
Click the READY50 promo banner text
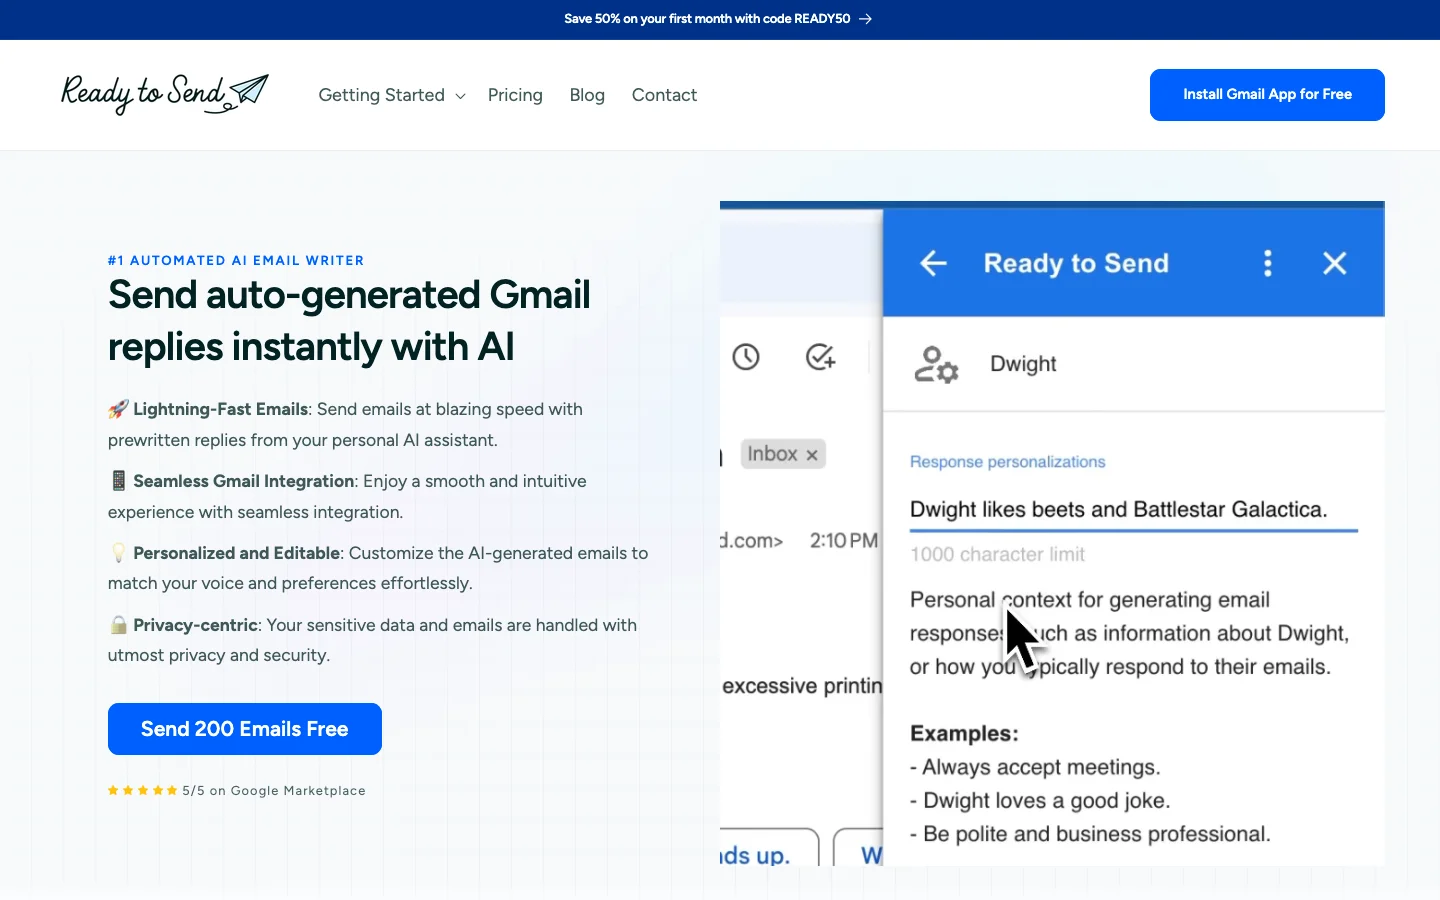tap(707, 19)
